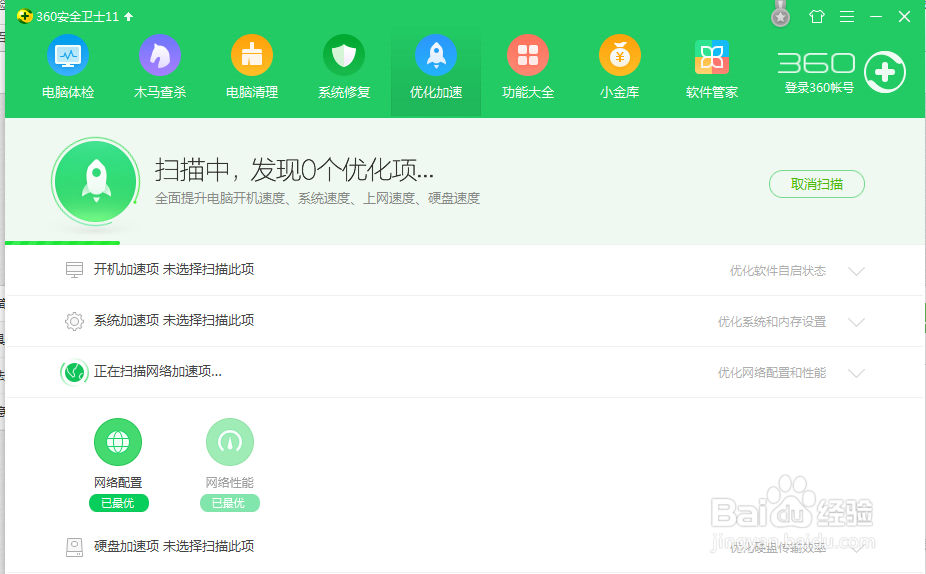Click the 木马查杀 tab label
Image resolution: width=926 pixels, height=574 pixels.
tap(160, 92)
